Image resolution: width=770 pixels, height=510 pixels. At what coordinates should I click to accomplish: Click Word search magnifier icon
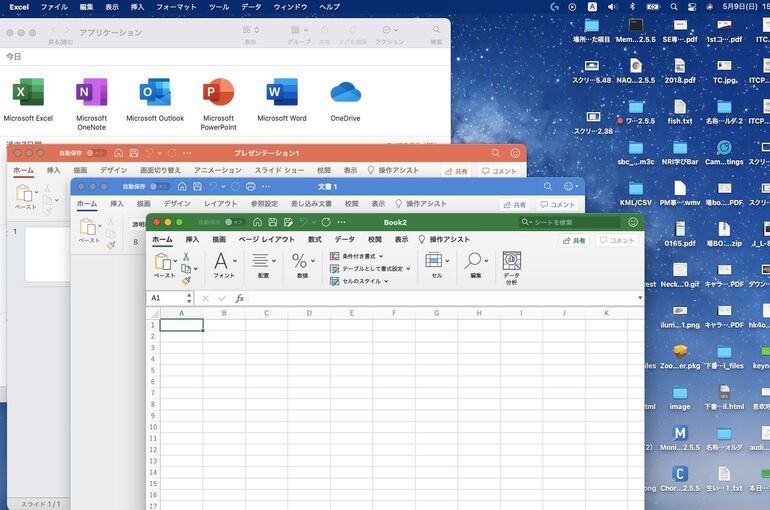548,187
